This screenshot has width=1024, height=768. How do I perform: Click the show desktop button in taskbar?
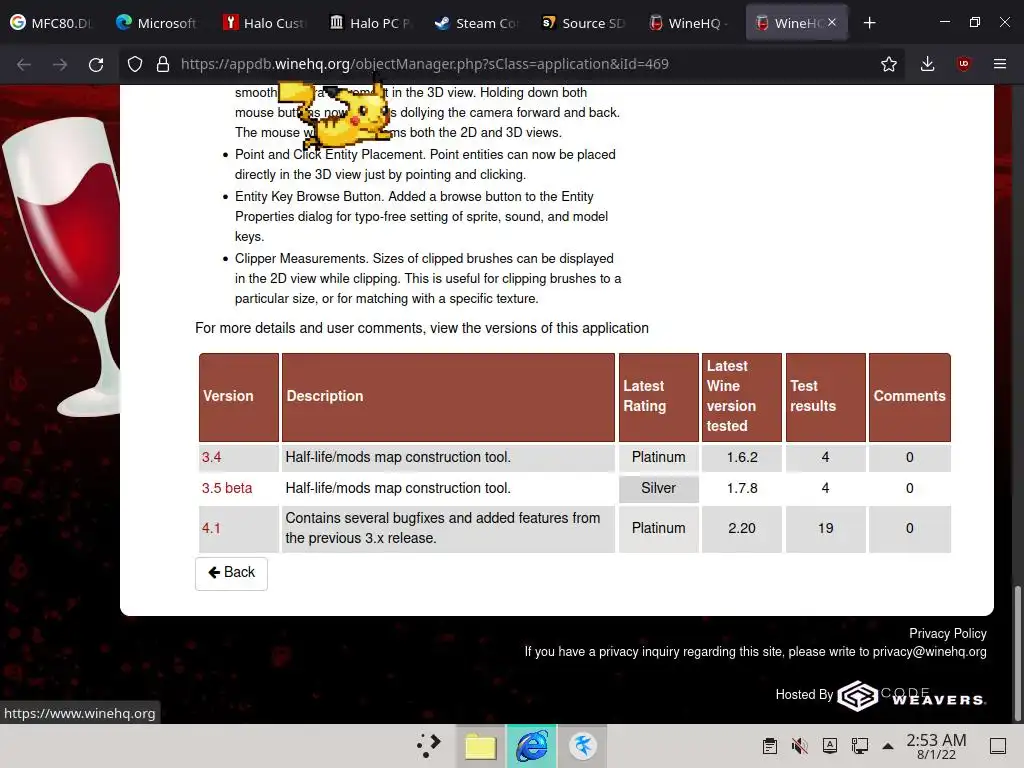tap(998, 746)
